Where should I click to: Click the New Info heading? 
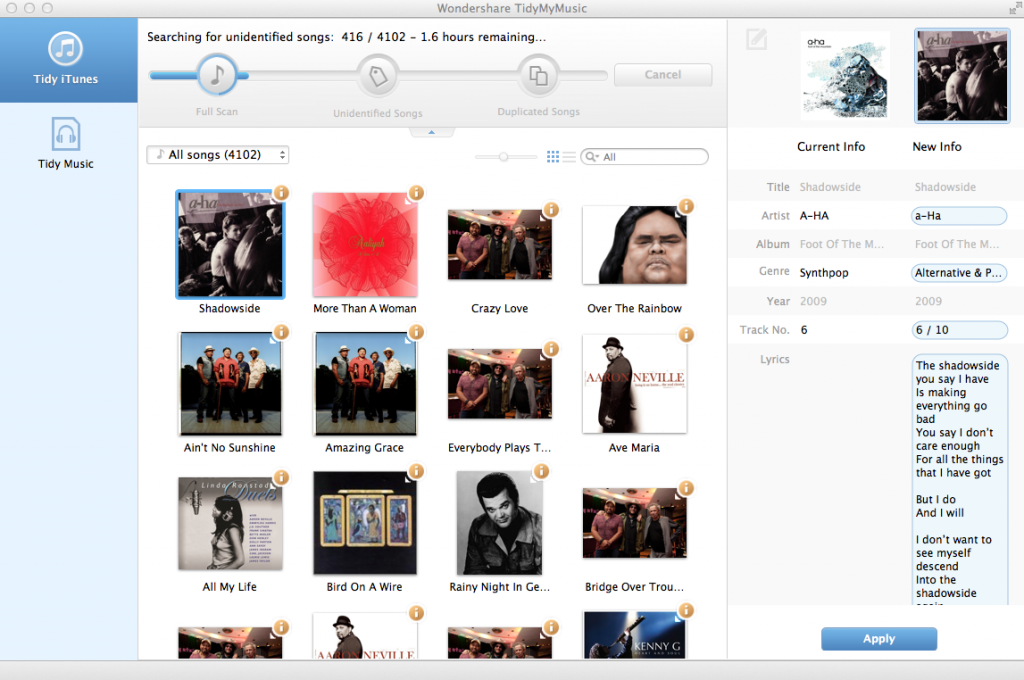(936, 147)
